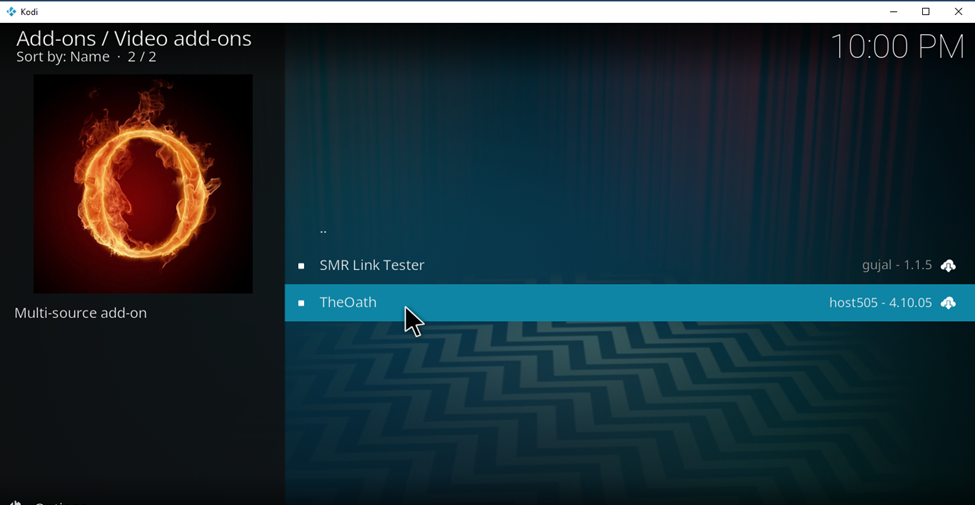
Task: Click 'Multi-source add-on' description text
Action: click(x=80, y=313)
